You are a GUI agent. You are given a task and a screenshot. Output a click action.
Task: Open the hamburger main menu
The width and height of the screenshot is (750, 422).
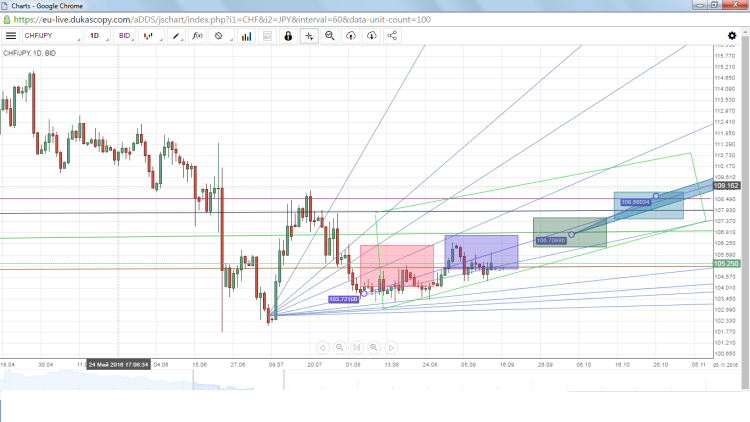[x=11, y=35]
